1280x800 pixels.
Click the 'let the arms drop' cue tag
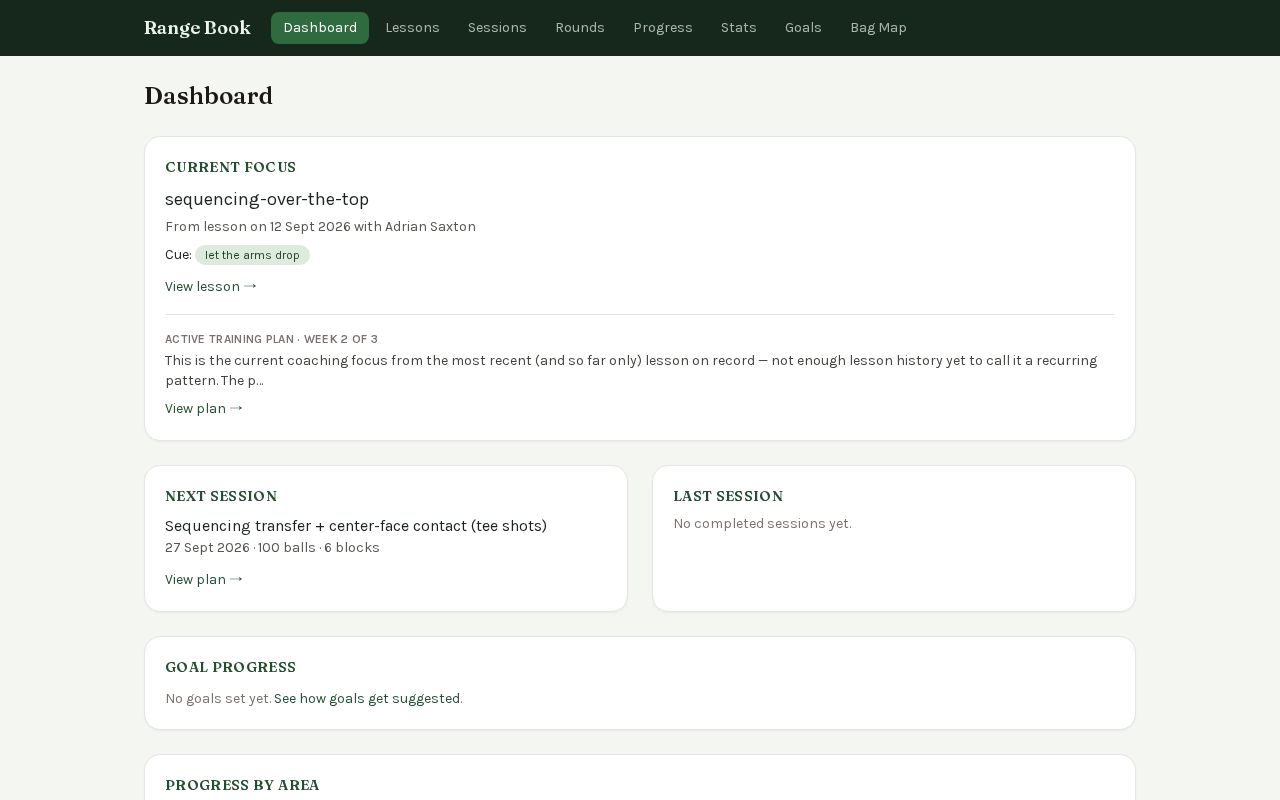point(252,255)
